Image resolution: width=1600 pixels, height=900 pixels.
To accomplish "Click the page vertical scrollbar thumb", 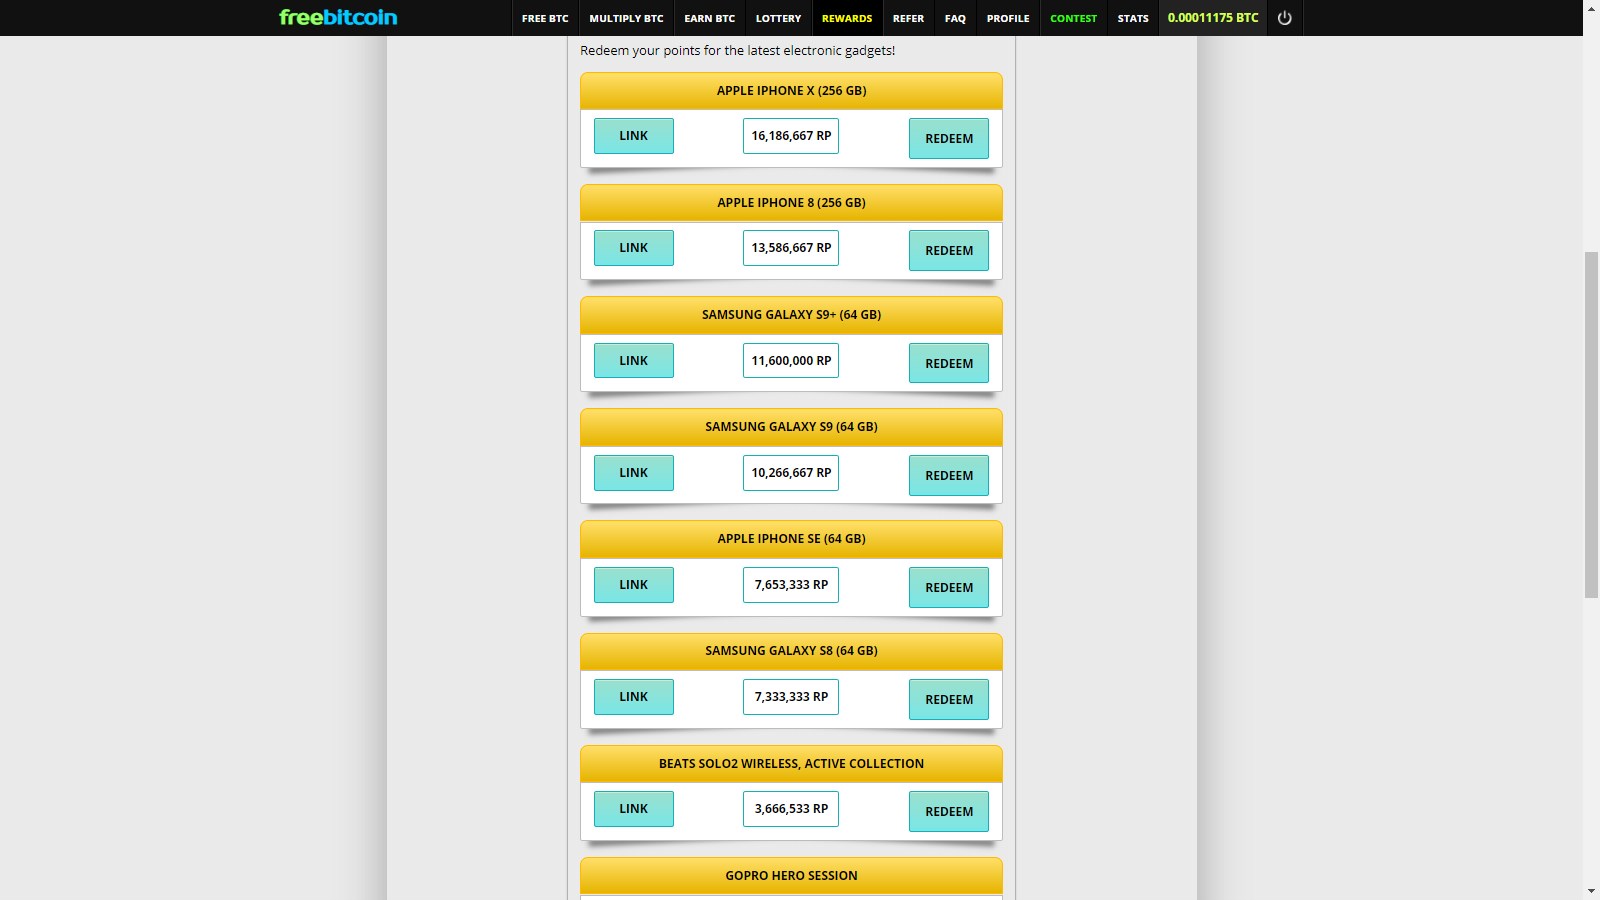I will (x=1591, y=425).
